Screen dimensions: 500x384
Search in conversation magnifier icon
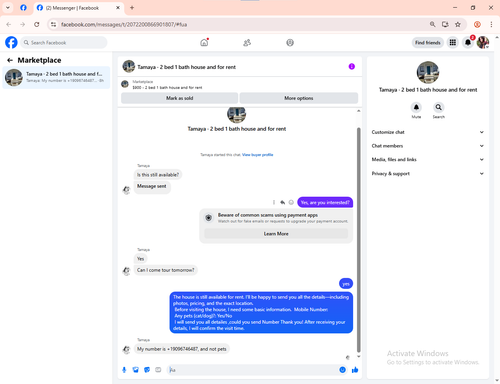click(439, 107)
